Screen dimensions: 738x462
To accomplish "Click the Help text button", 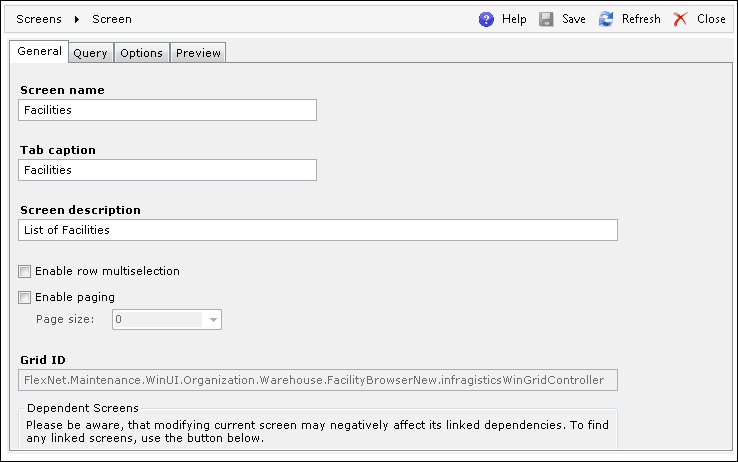I will pos(514,19).
